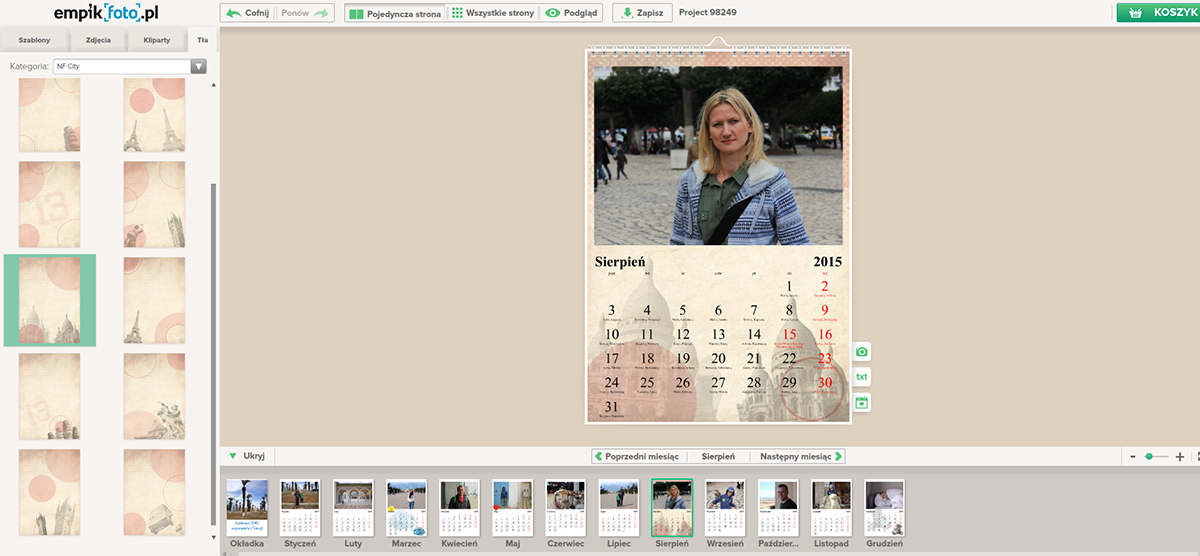Click the zoom out minus icon
Image resolution: width=1200 pixels, height=556 pixels.
pos(1133,456)
